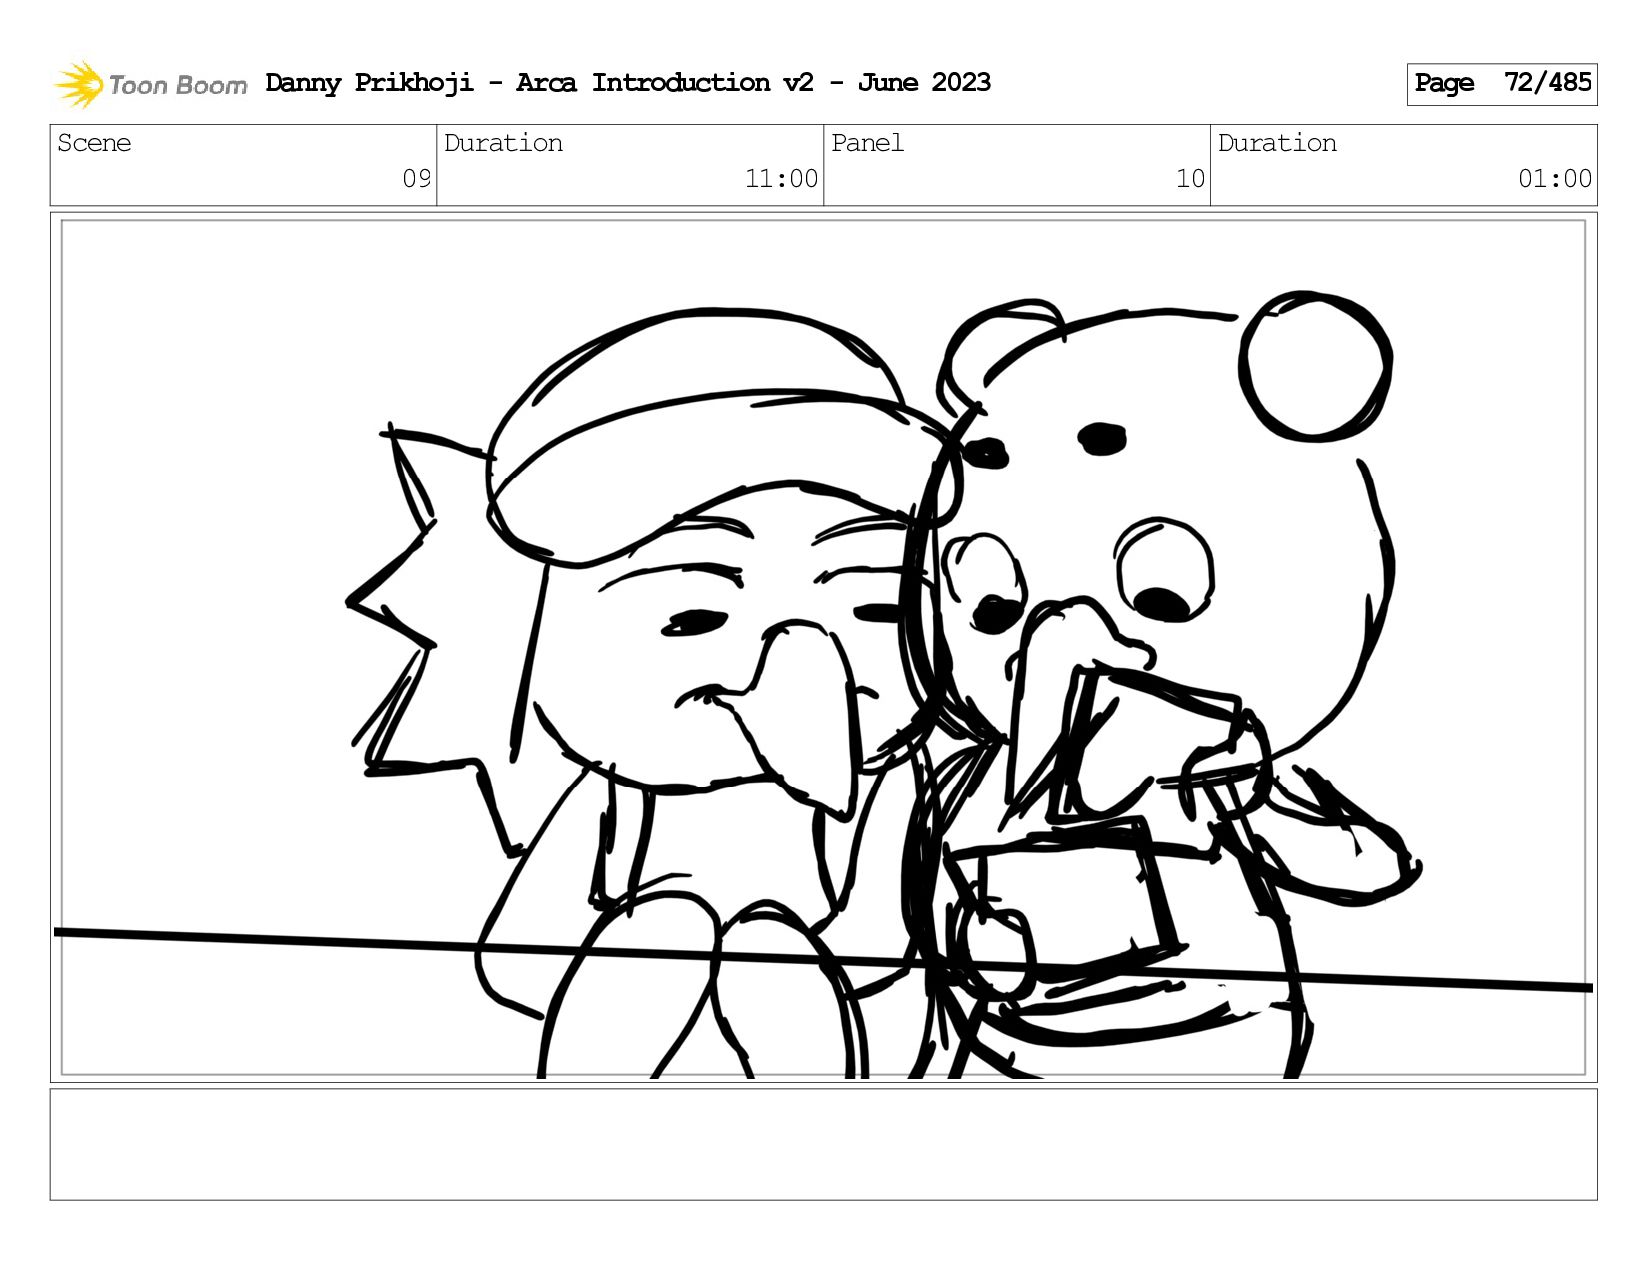Click the 'Scene' label
The height and width of the screenshot is (1275, 1650).
coord(94,143)
